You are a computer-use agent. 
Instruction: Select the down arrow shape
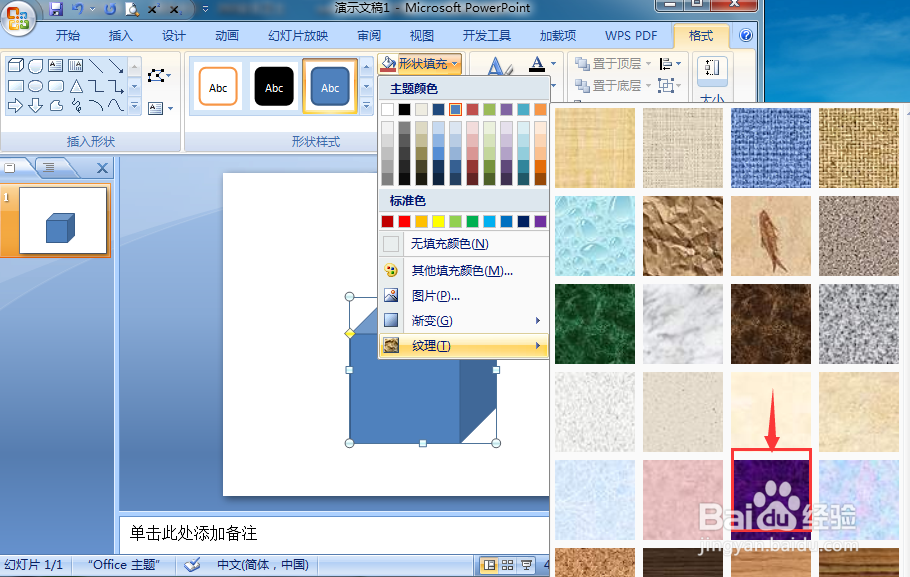tap(35, 106)
